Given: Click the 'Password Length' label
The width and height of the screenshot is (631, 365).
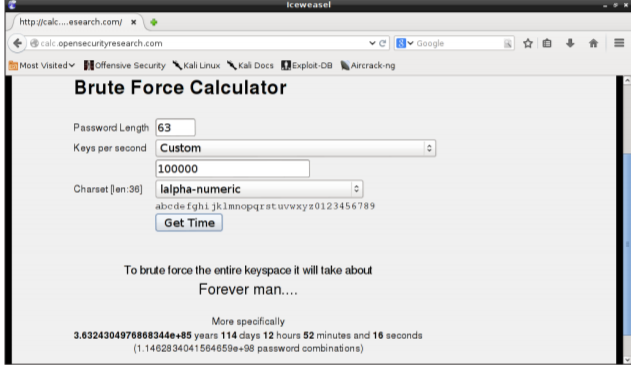Looking at the screenshot, I should (x=111, y=128).
